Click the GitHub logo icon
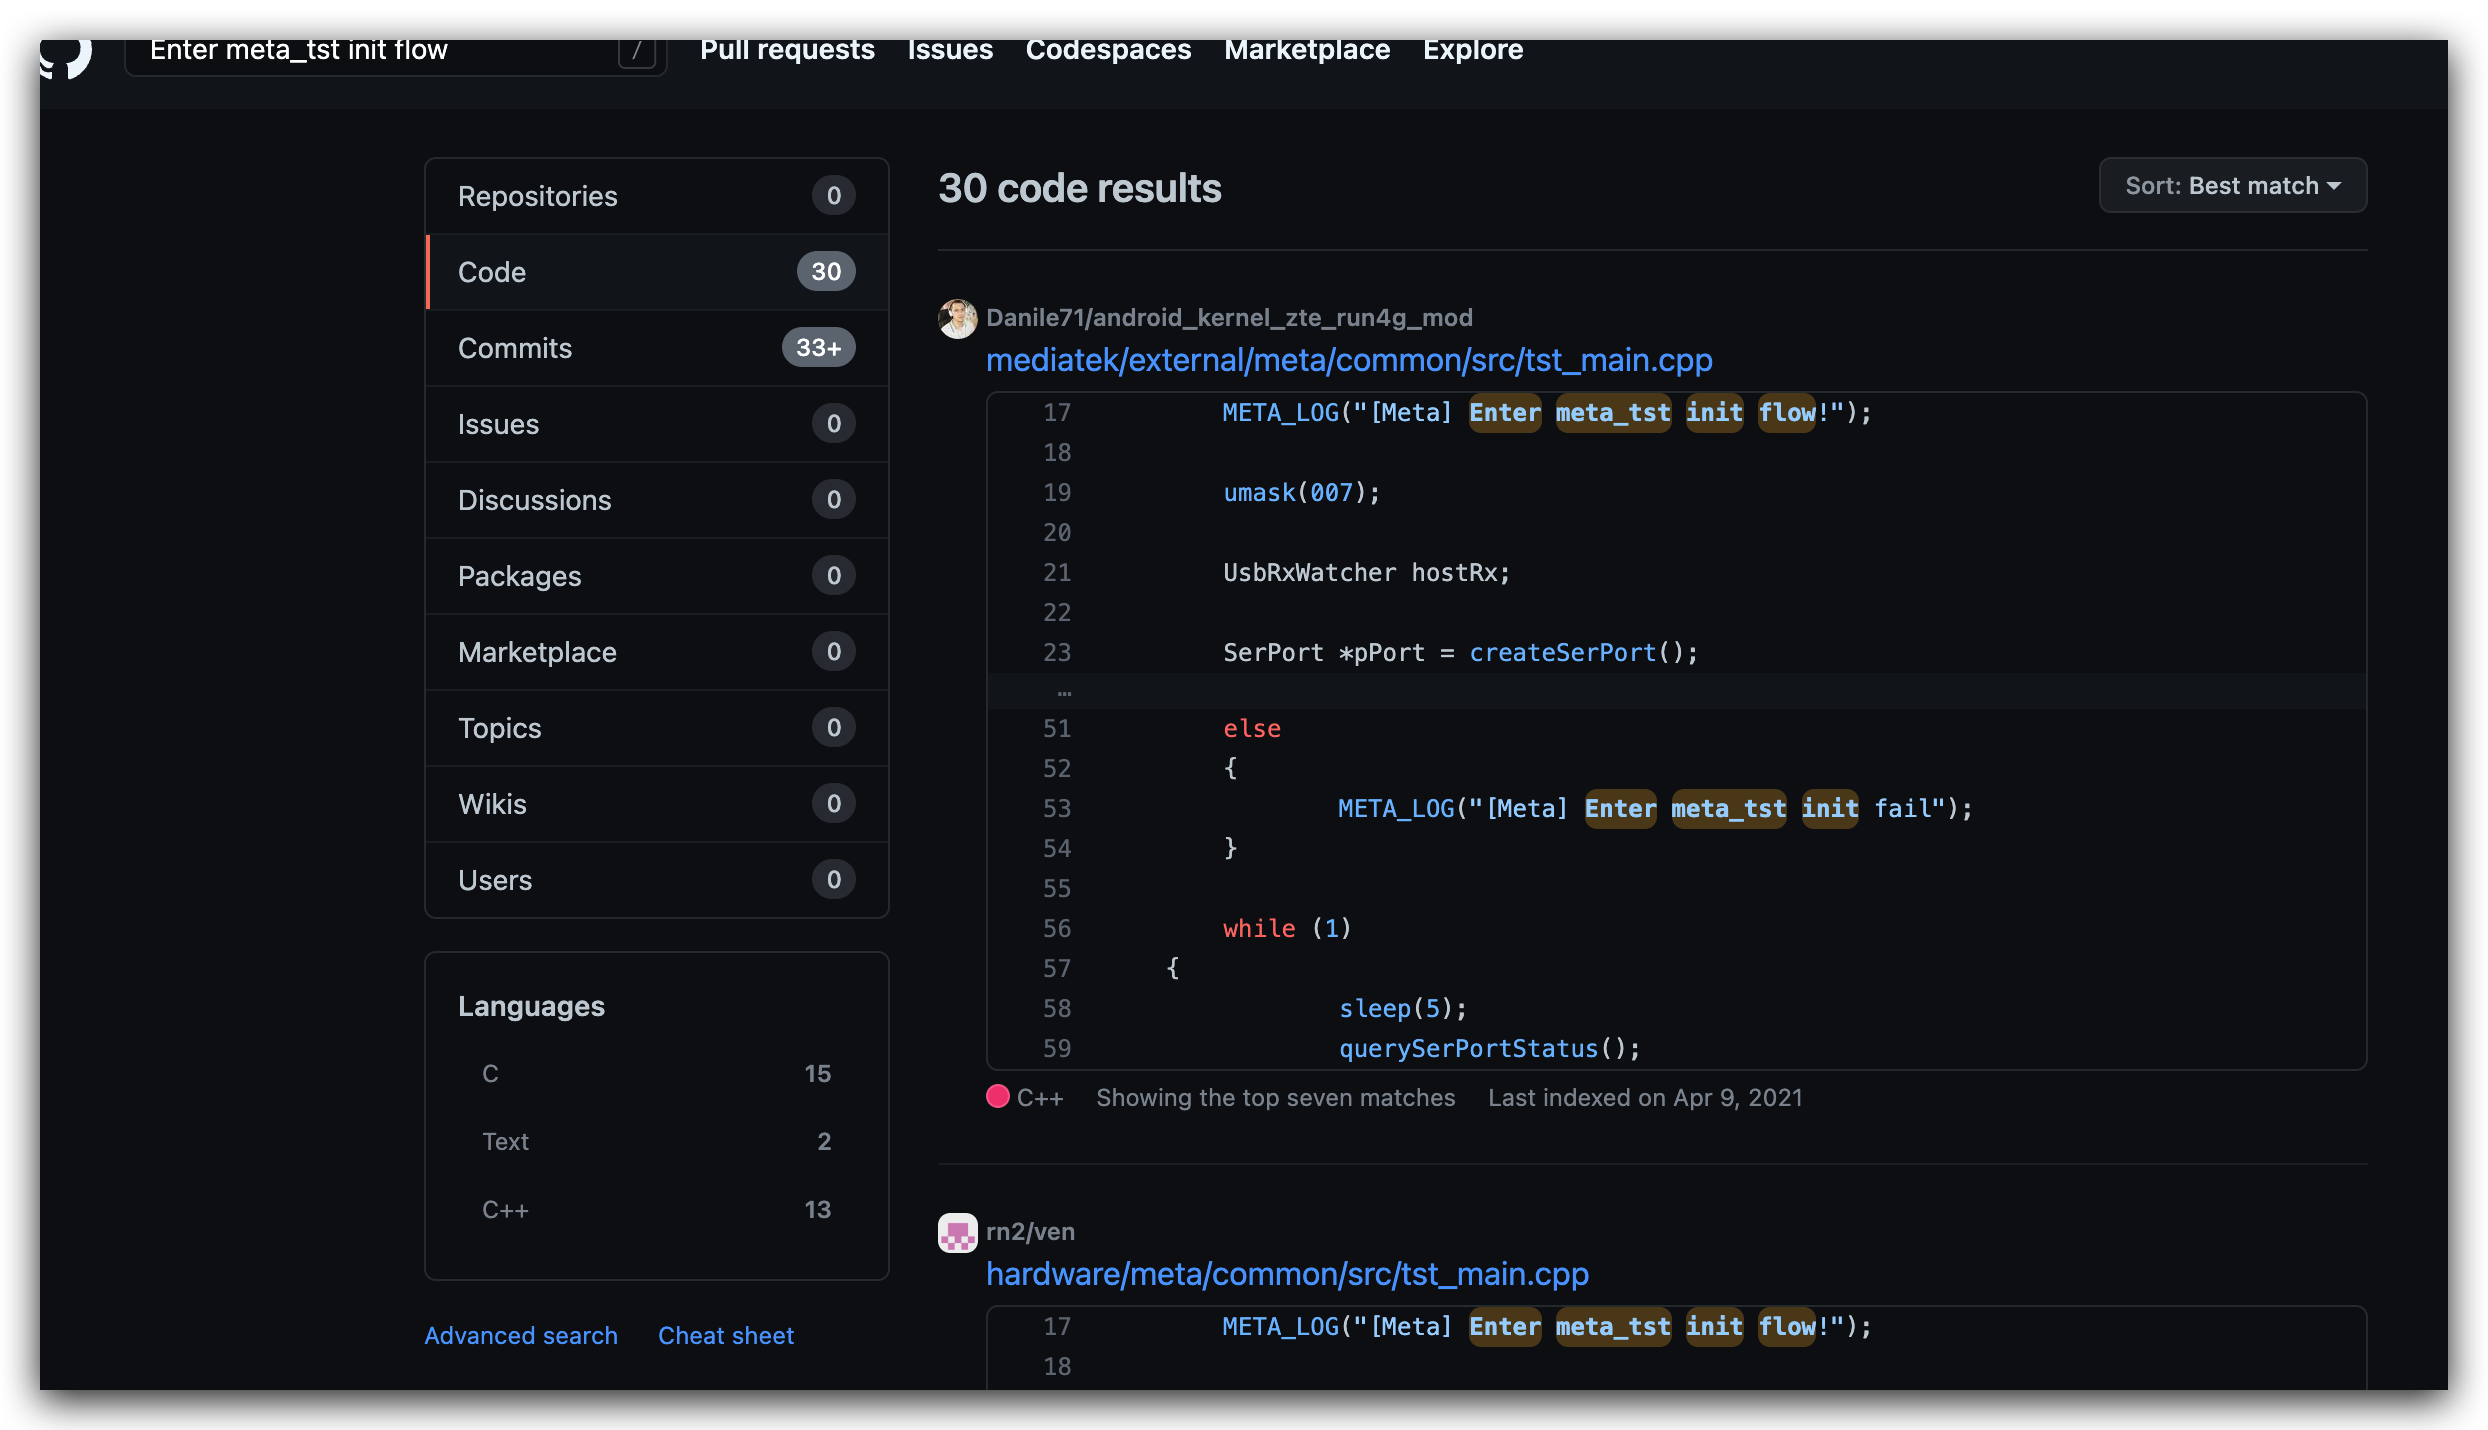Viewport: 2488px width, 1430px height. (x=67, y=55)
